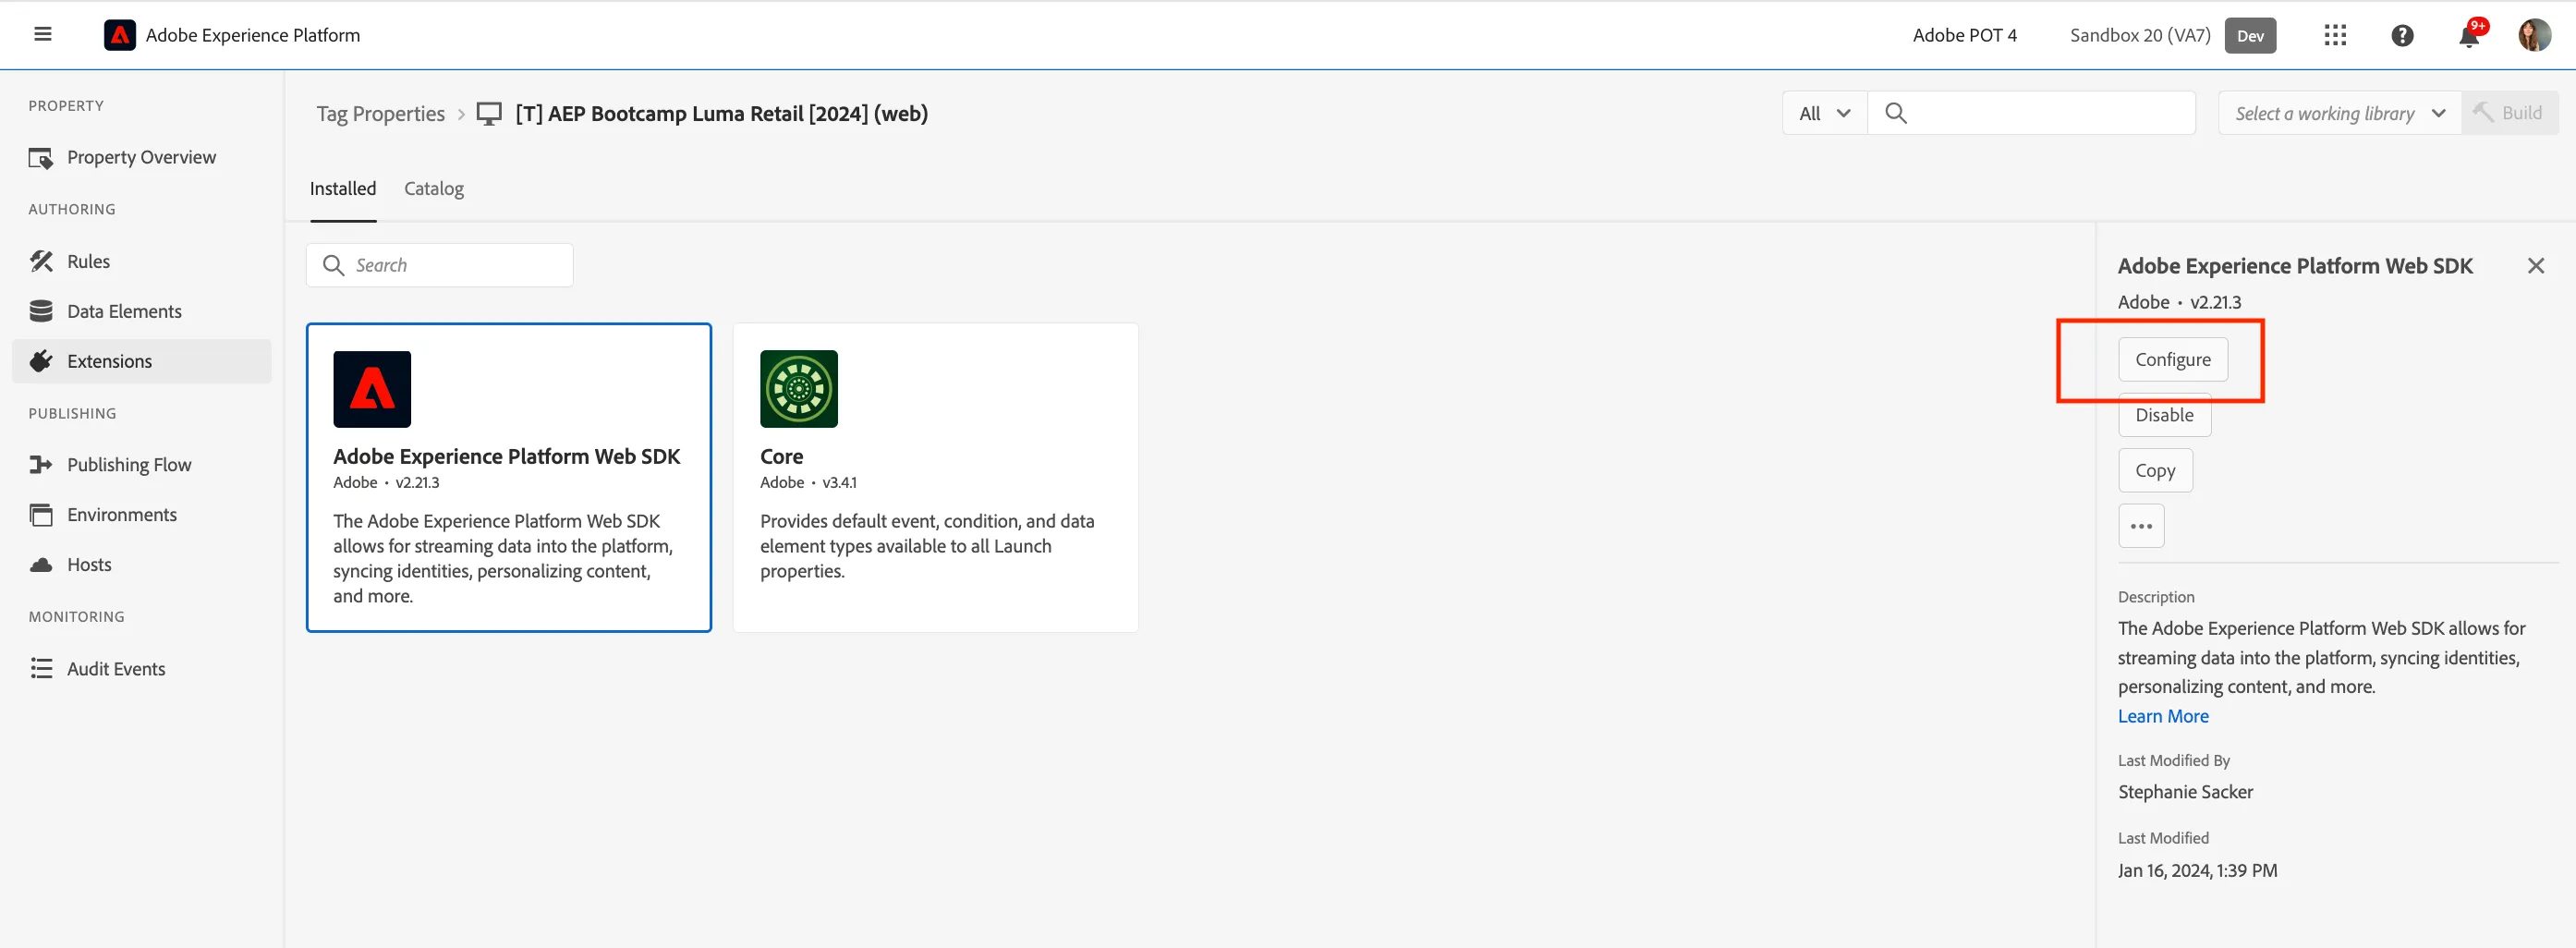Click the Configure button
Image resolution: width=2576 pixels, height=948 pixels.
click(x=2172, y=359)
